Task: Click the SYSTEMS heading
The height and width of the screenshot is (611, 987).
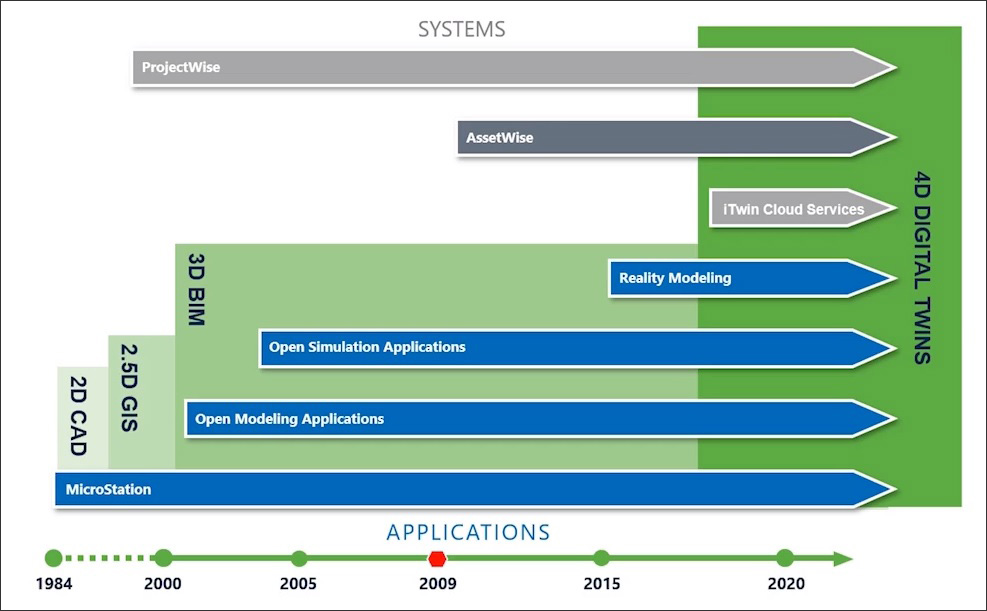Action: click(x=461, y=29)
